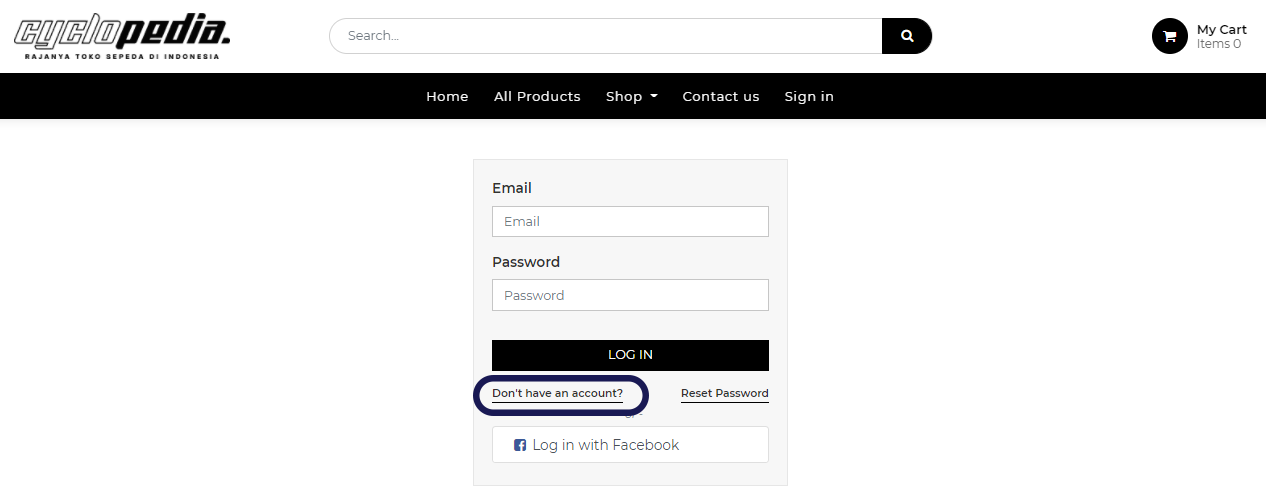Go to the Home page
The image size is (1266, 501).
[x=447, y=97]
